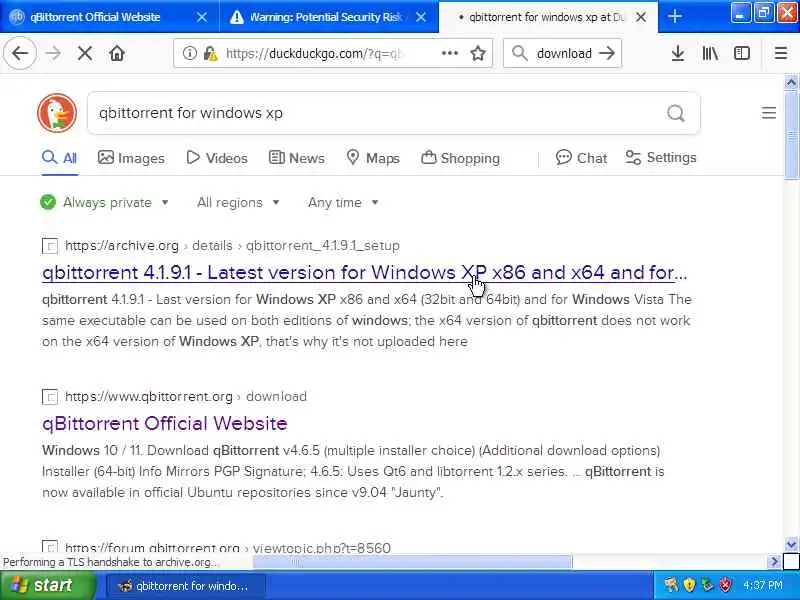Screen dimensions: 800x600
Task: Click the www.qbittorrent.org download URL
Action: [186, 396]
